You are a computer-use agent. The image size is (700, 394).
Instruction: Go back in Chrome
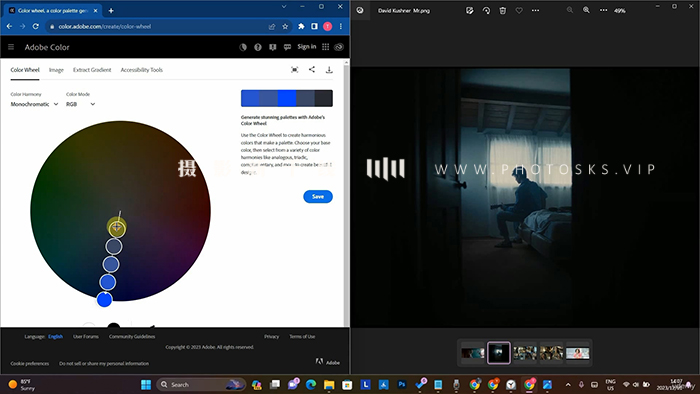[x=9, y=26]
